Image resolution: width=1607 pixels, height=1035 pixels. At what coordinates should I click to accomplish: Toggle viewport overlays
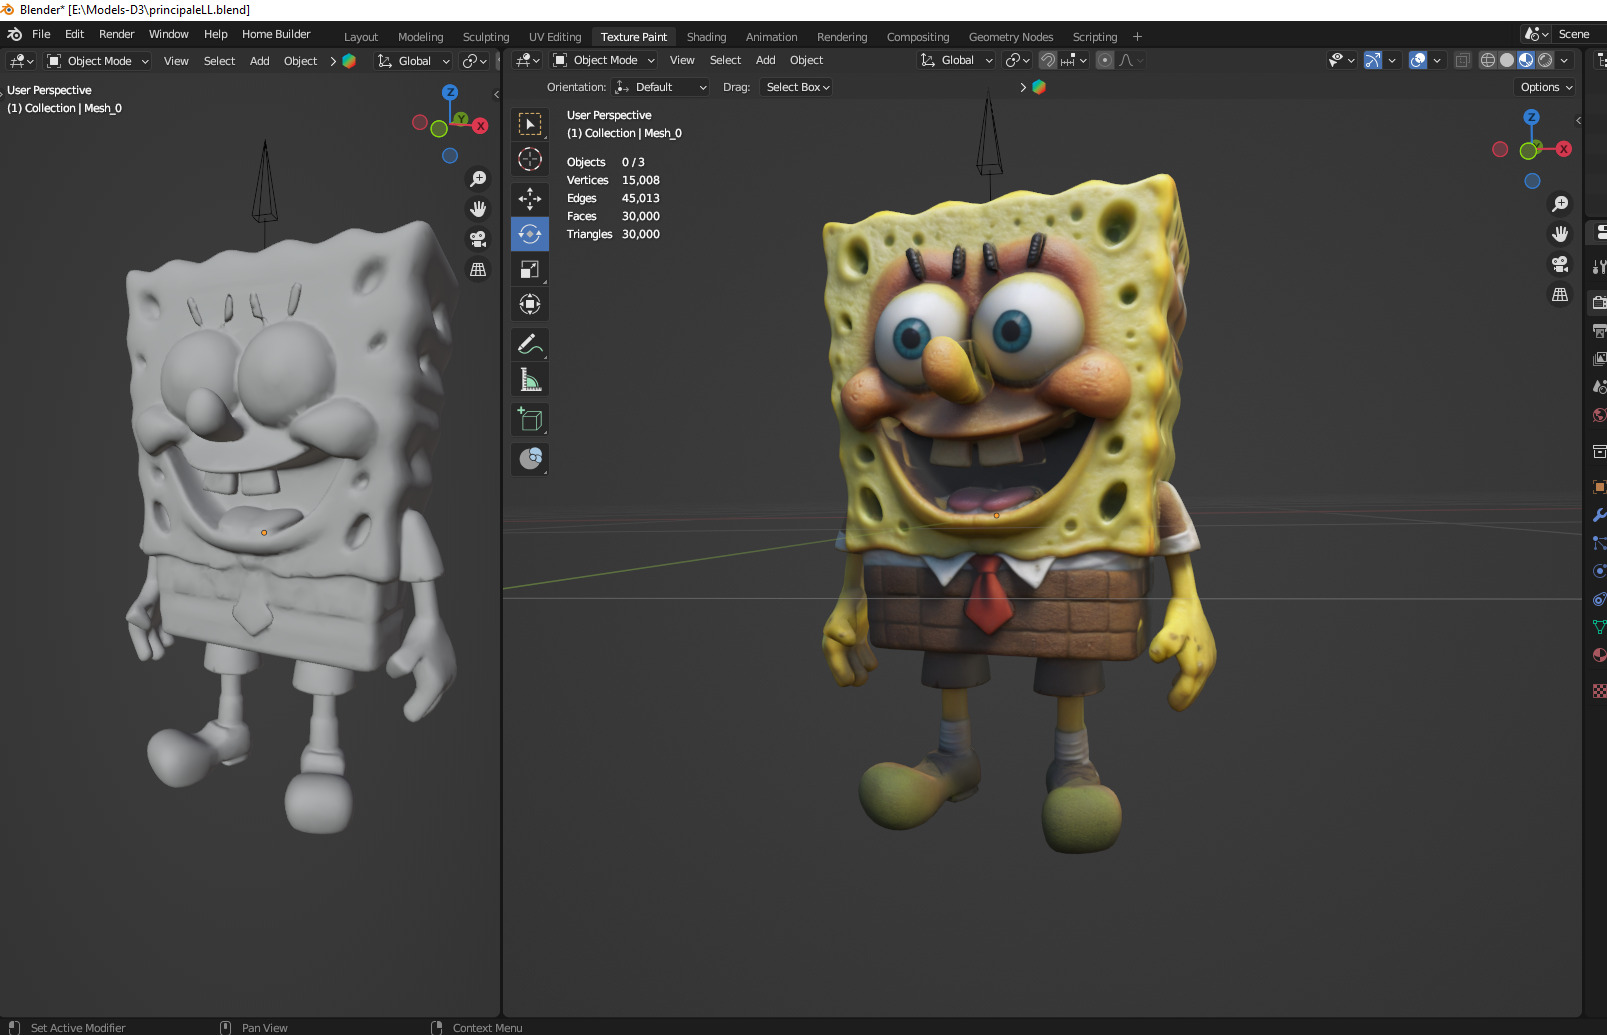point(1418,60)
